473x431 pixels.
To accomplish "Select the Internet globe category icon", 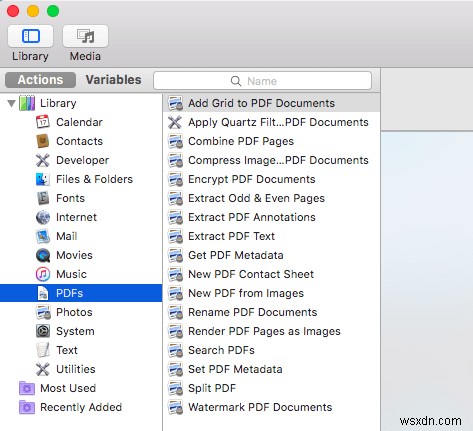I will coord(43,217).
